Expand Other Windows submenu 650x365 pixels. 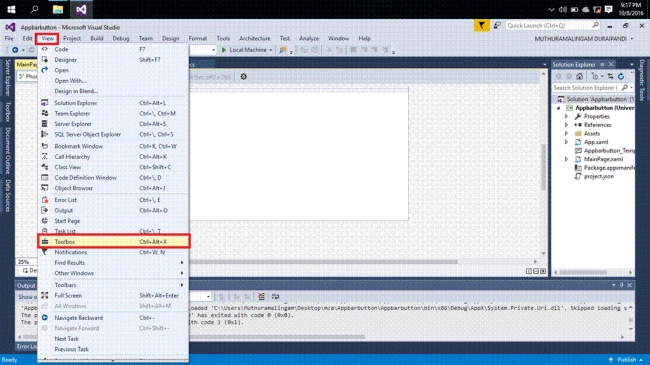pos(114,273)
